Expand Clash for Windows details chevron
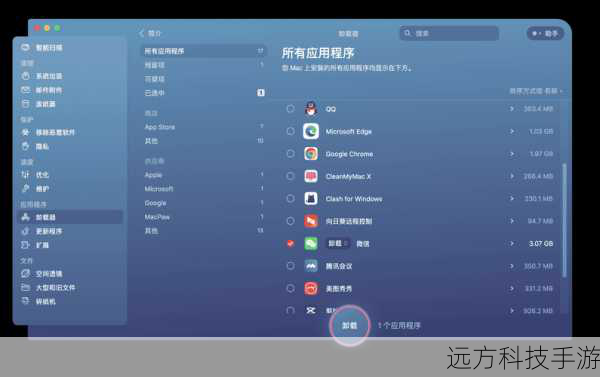 pyautogui.click(x=512, y=198)
